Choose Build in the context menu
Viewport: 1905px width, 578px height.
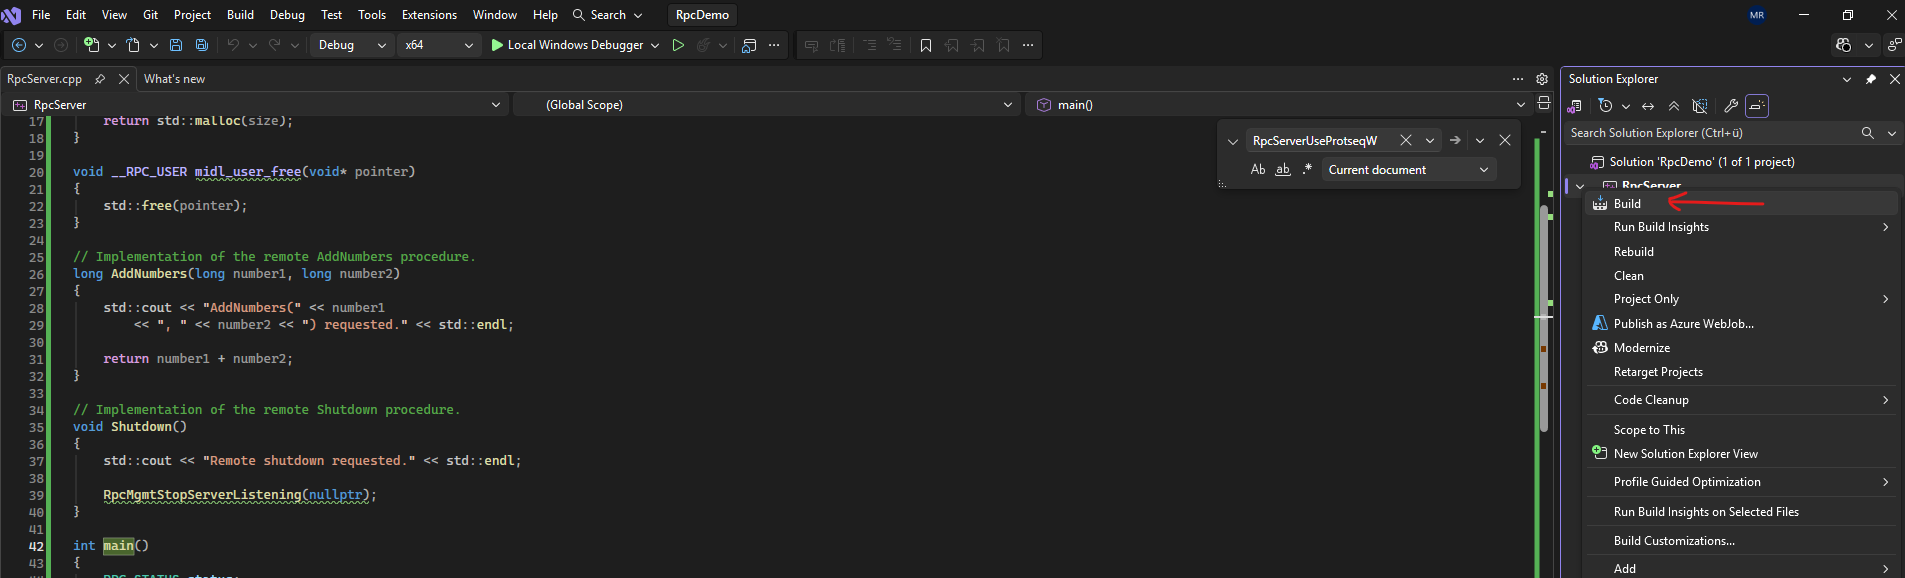pyautogui.click(x=1741, y=204)
